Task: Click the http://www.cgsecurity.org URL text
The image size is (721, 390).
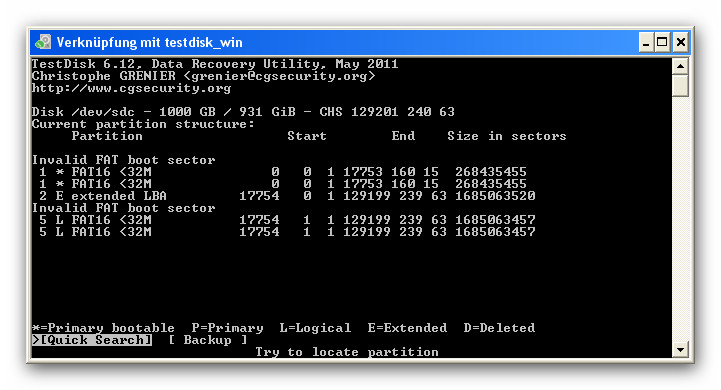Action: point(131,88)
